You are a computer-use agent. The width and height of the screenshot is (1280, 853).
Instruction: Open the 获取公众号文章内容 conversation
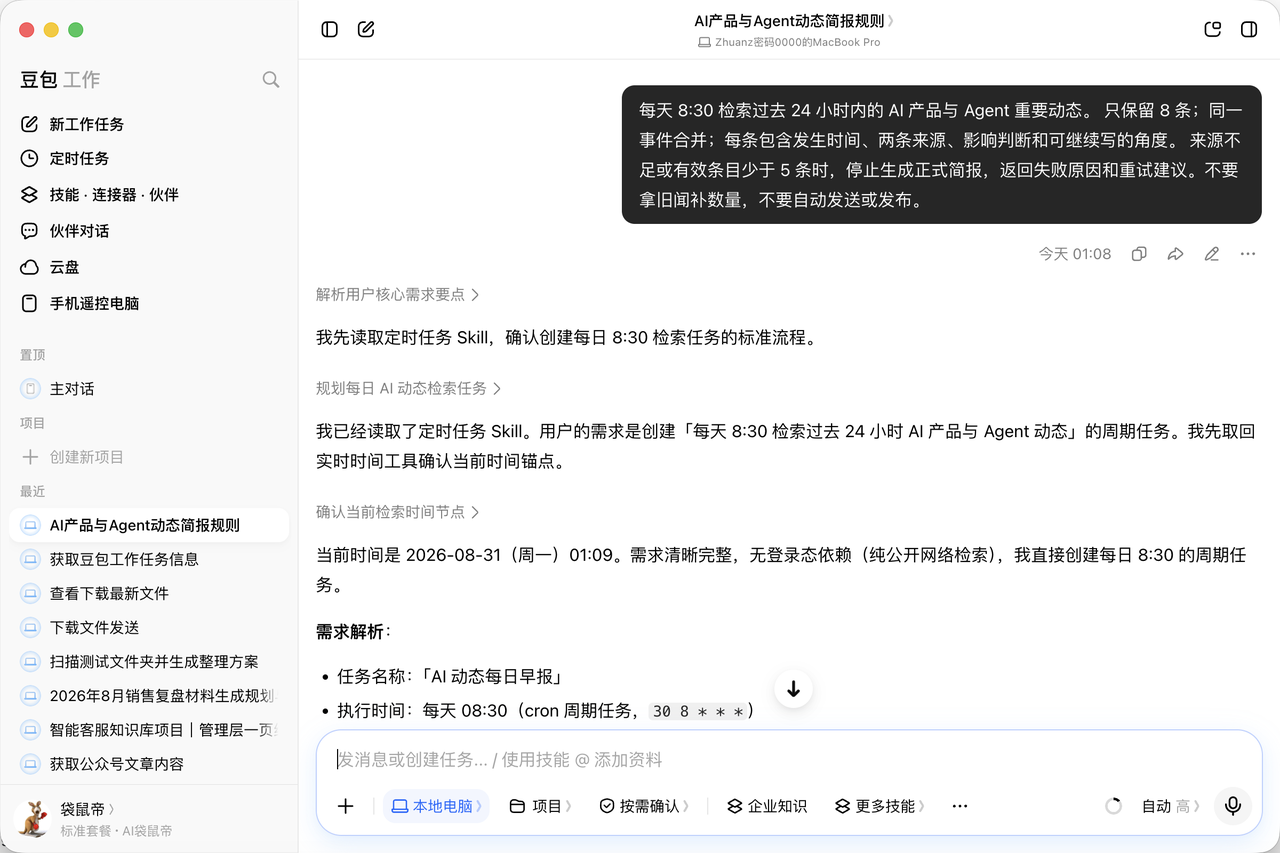point(149,764)
